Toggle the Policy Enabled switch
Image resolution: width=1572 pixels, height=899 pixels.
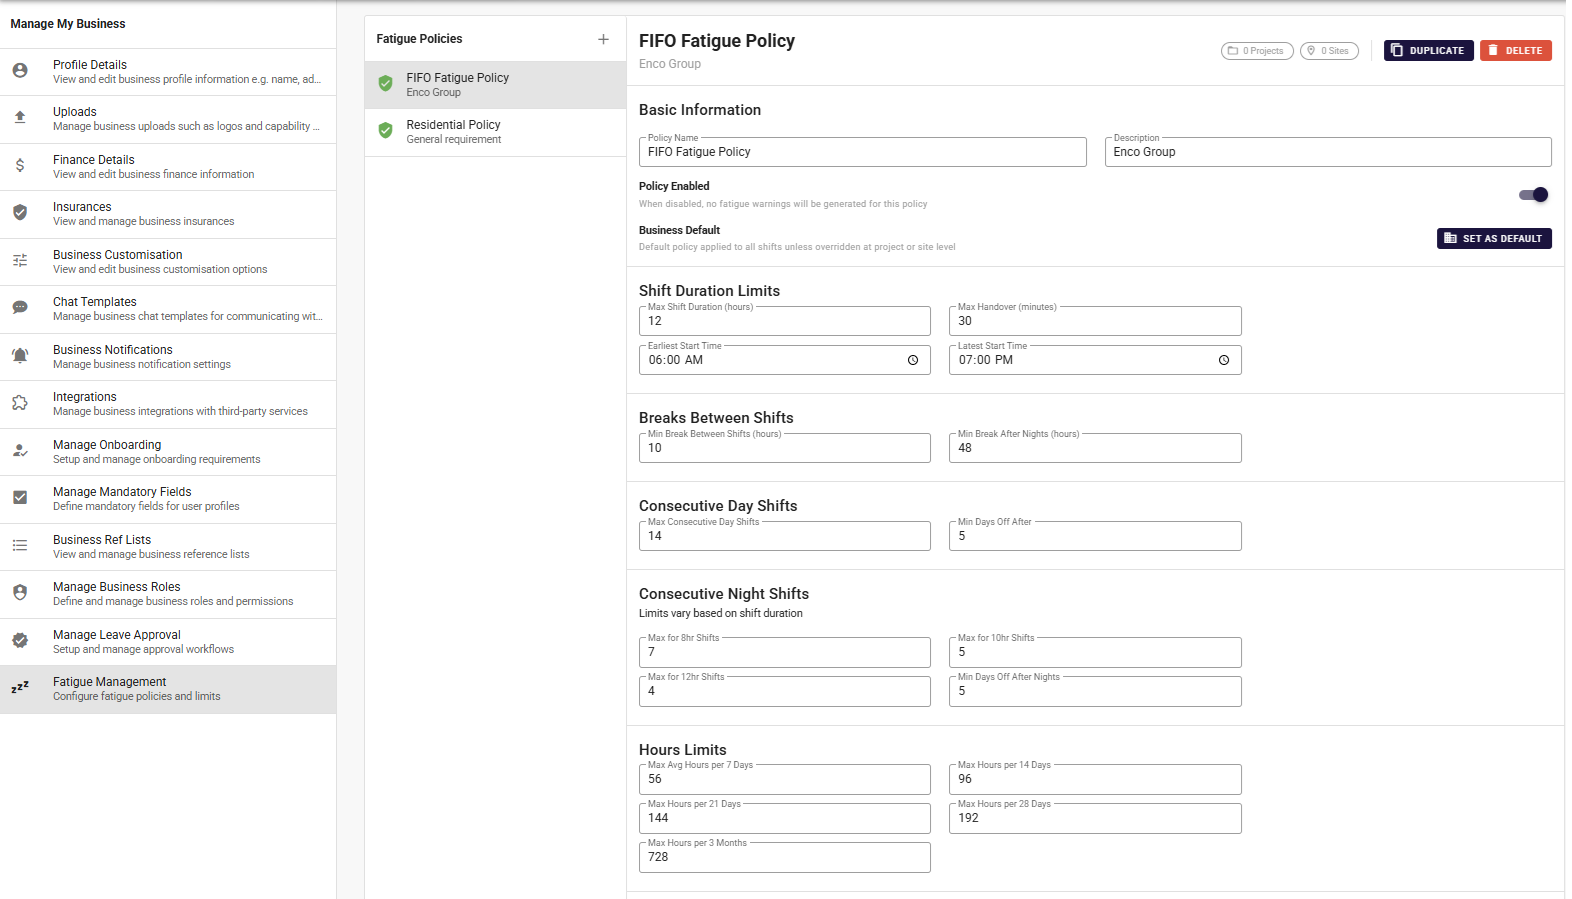[x=1533, y=195]
